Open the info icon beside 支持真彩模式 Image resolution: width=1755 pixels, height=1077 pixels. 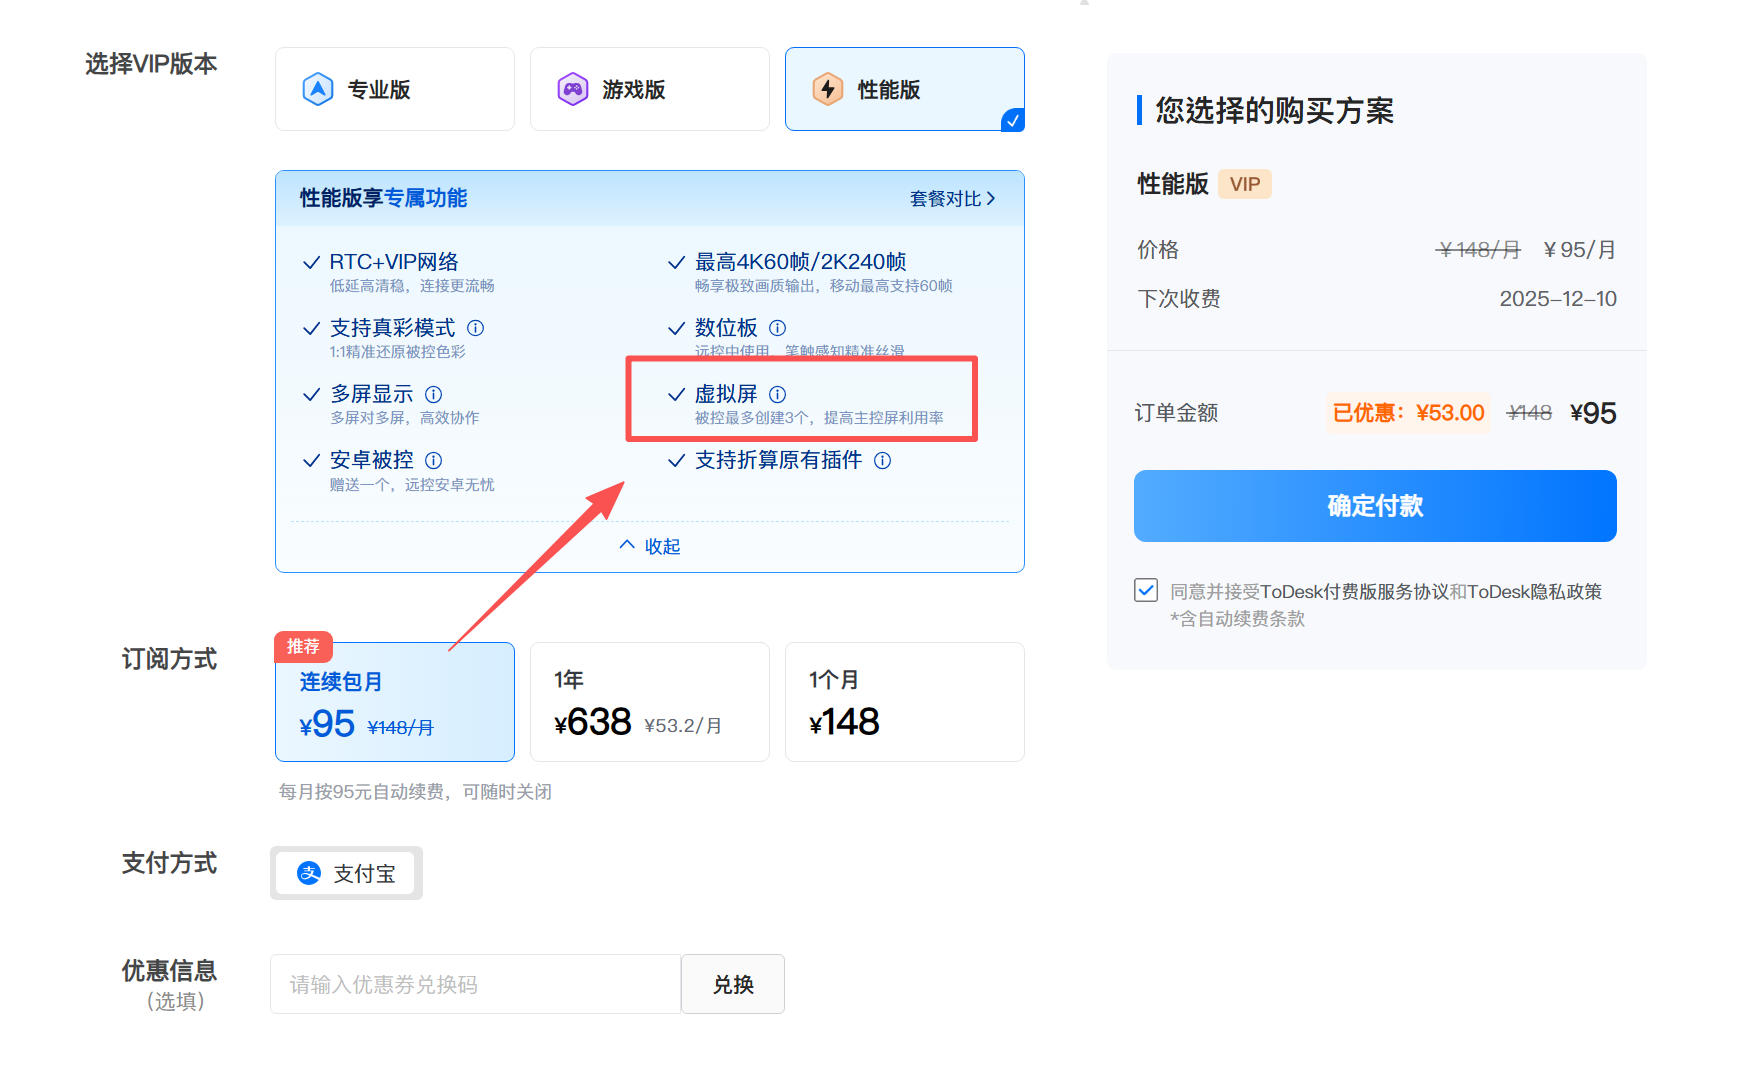coord(477,328)
